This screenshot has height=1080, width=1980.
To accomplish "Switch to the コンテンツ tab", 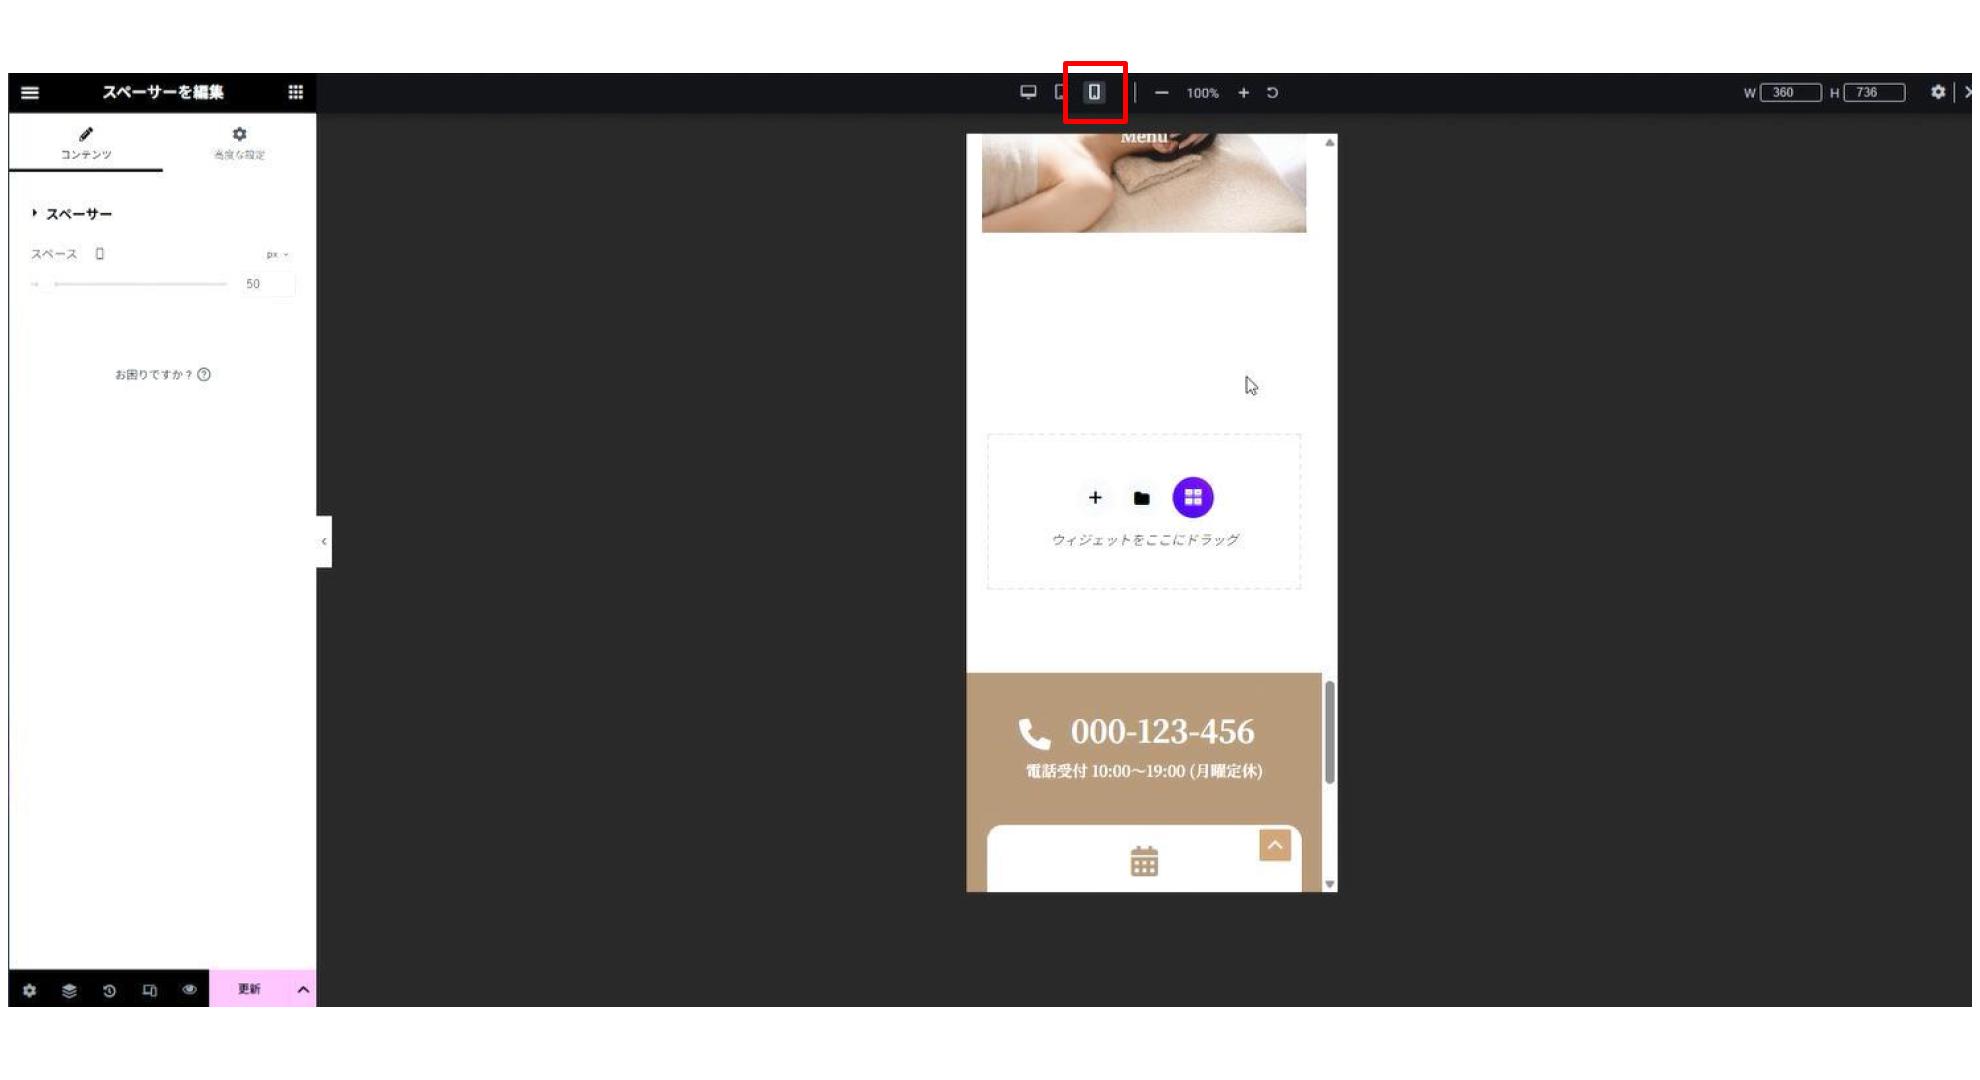I will click(86, 142).
